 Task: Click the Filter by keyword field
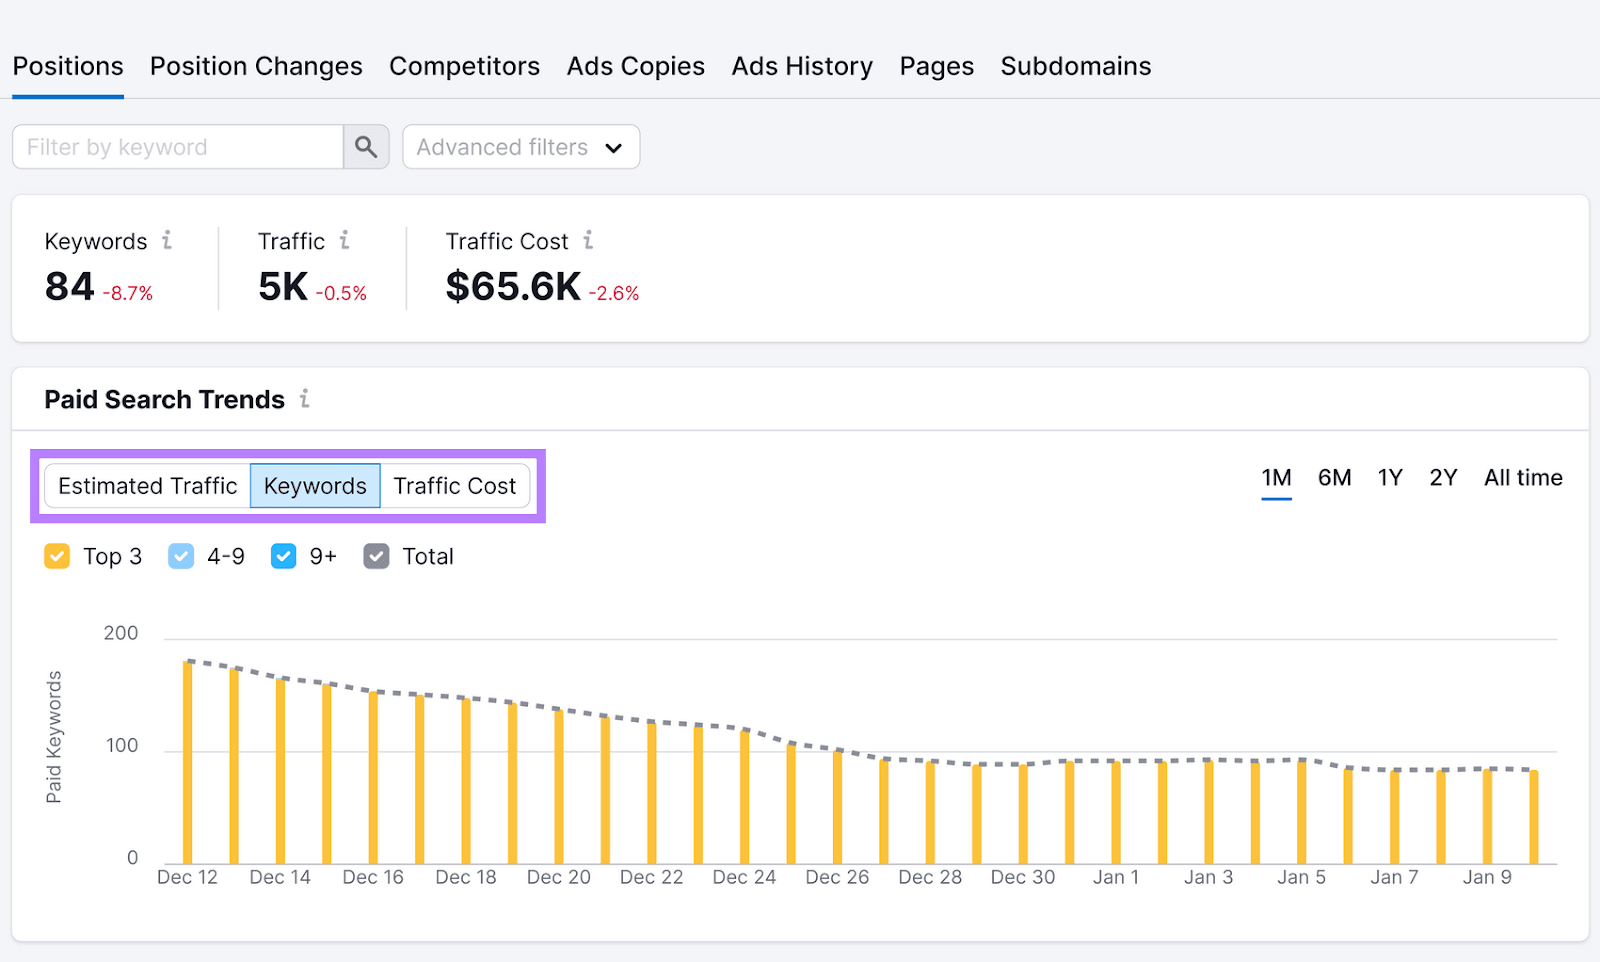click(x=178, y=147)
